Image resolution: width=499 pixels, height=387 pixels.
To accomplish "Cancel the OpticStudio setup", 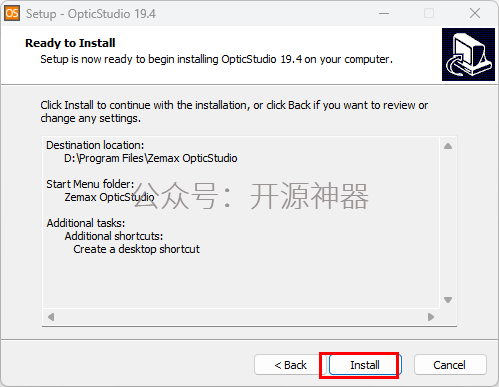I will click(450, 365).
